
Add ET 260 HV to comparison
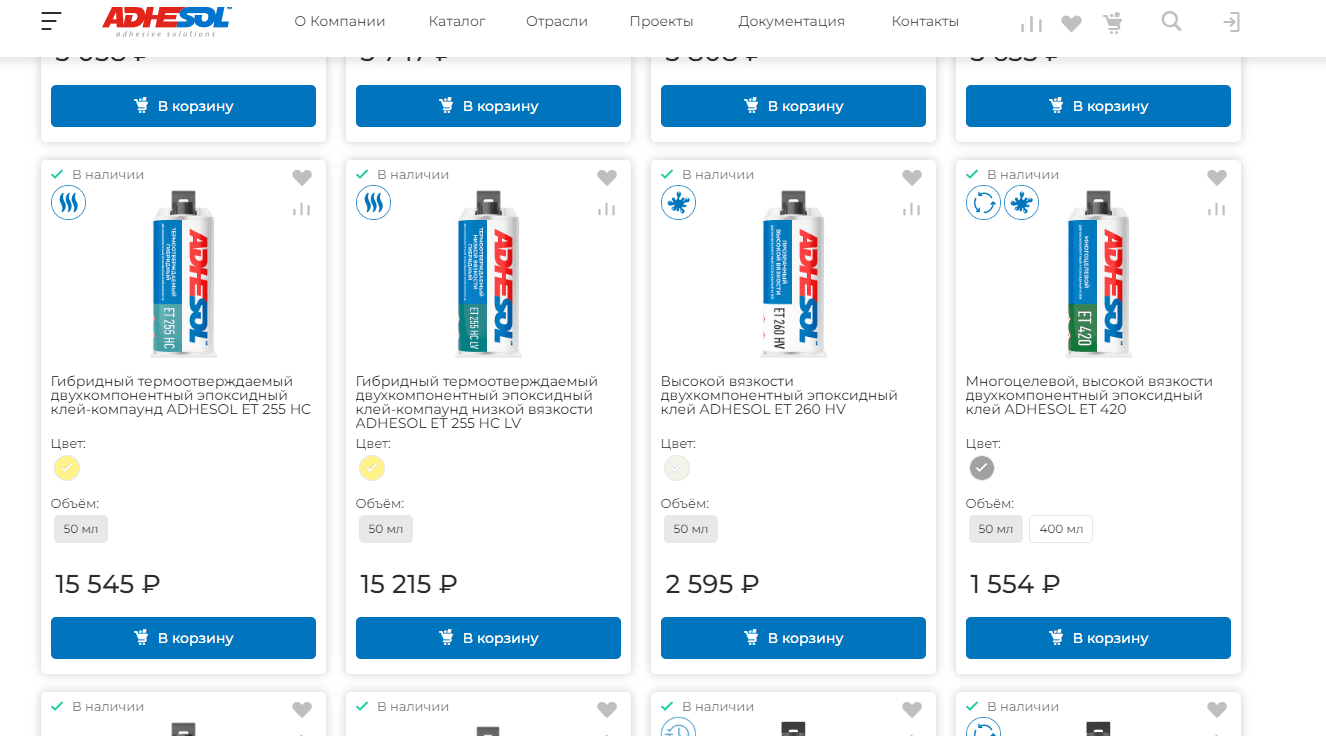coord(911,209)
